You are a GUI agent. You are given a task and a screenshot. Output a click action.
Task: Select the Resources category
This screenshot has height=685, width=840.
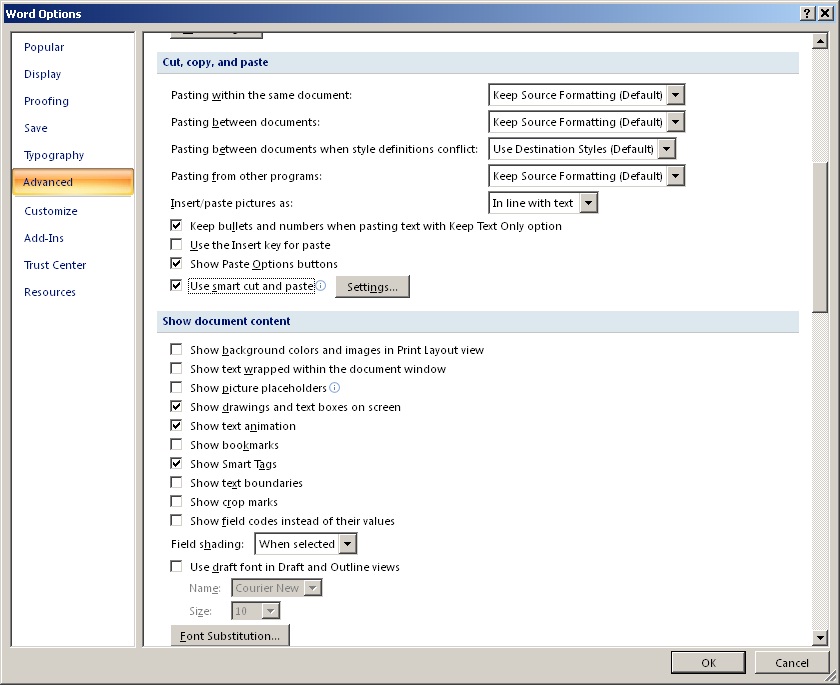point(50,292)
